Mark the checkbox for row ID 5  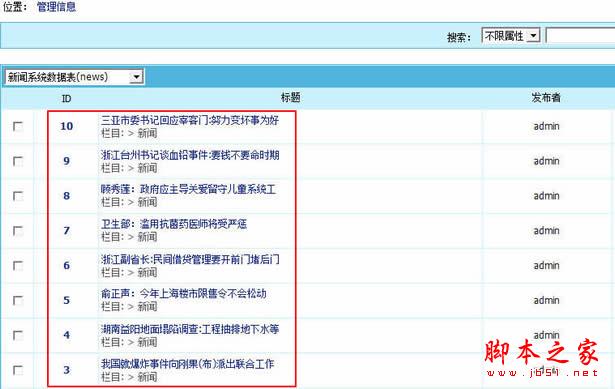18,301
